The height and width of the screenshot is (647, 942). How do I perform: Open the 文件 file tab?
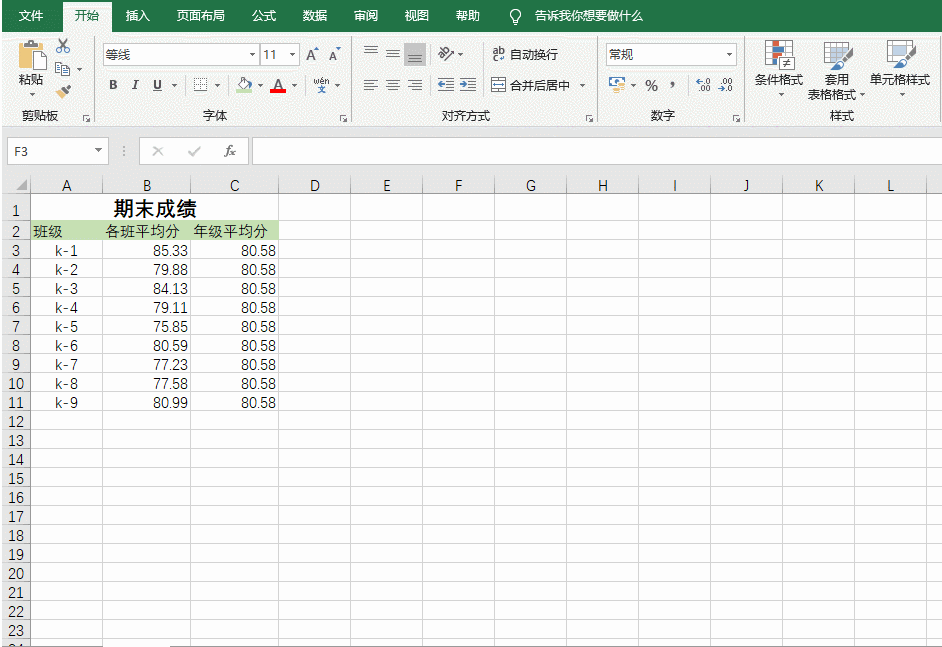tap(31, 16)
